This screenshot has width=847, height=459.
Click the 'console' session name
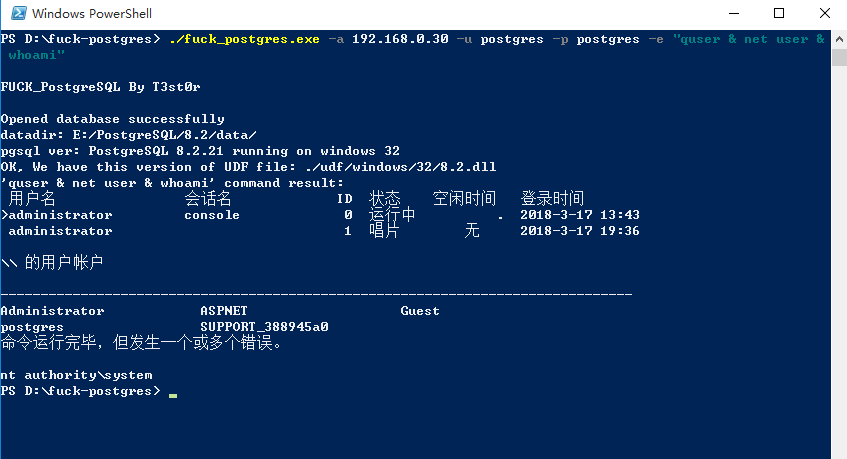pyautogui.click(x=212, y=215)
